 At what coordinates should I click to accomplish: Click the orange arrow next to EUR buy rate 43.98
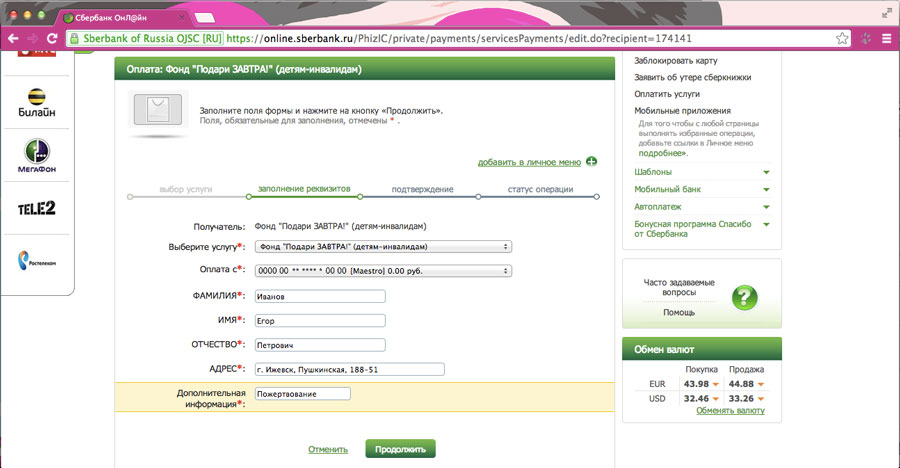pyautogui.click(x=716, y=384)
